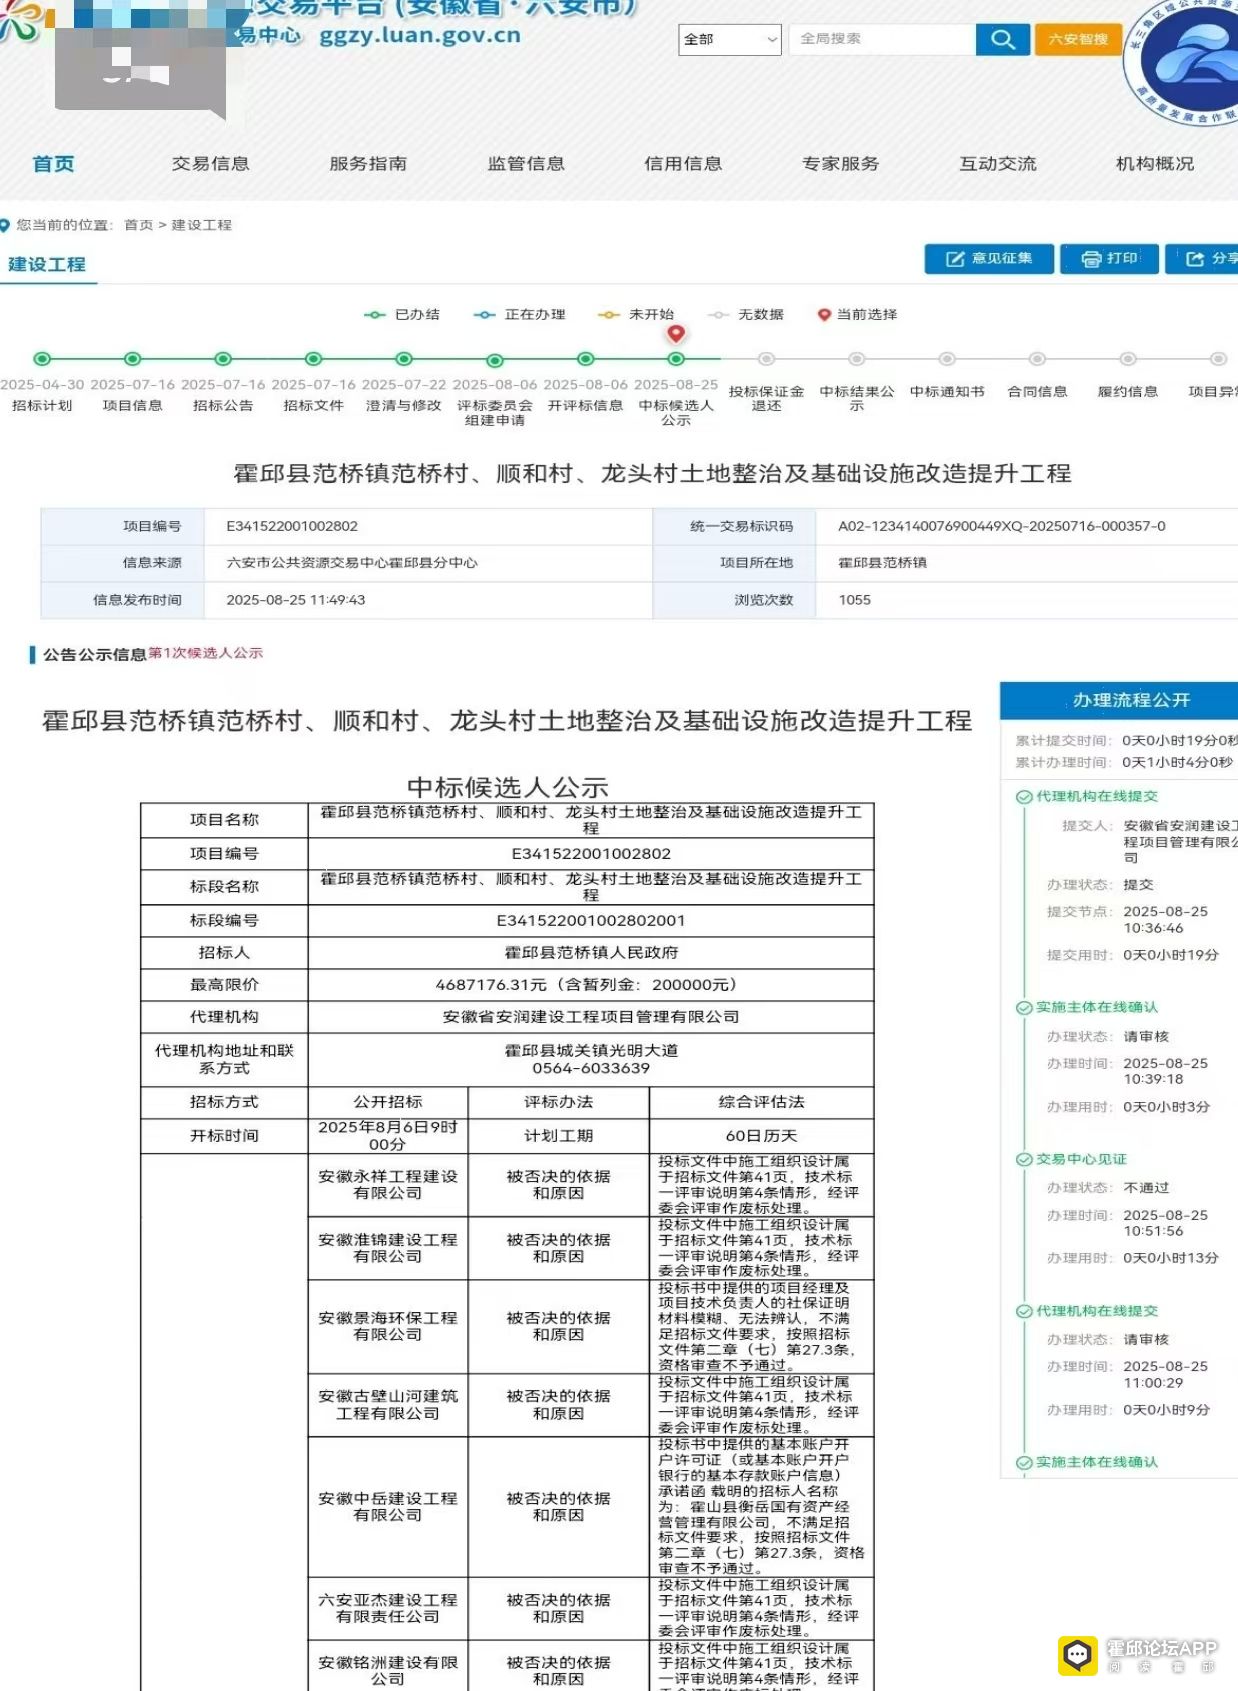Select 交易信息 in the navigation bar
The height and width of the screenshot is (1691, 1238).
coord(210,164)
